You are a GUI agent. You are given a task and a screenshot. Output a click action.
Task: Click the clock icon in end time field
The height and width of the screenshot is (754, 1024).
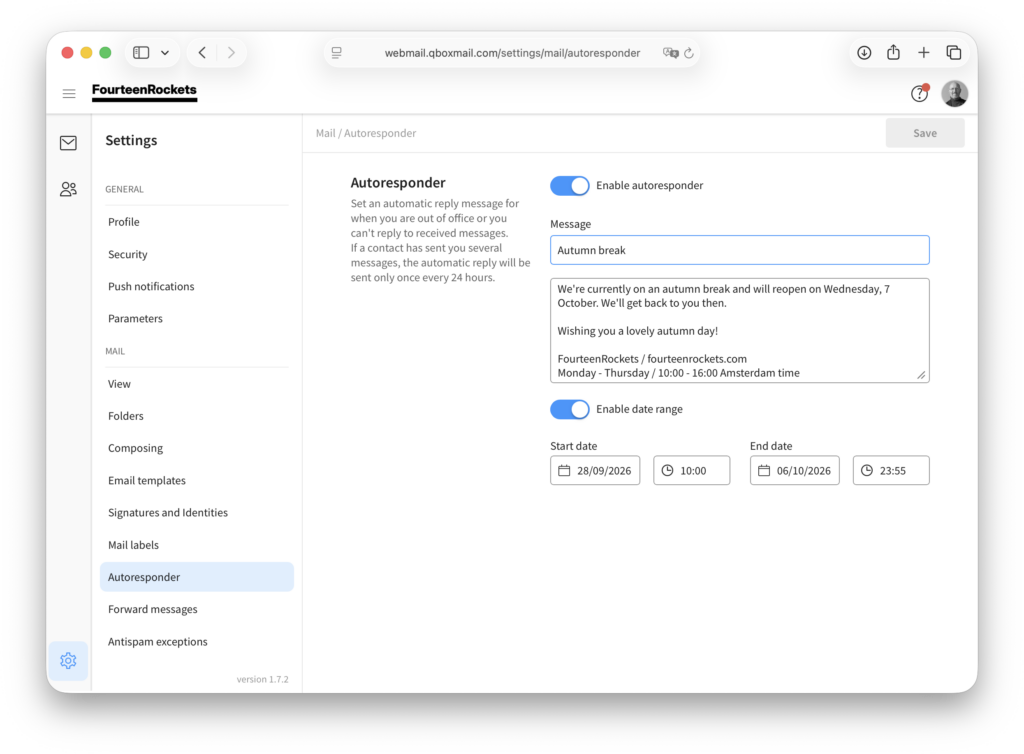(x=867, y=470)
